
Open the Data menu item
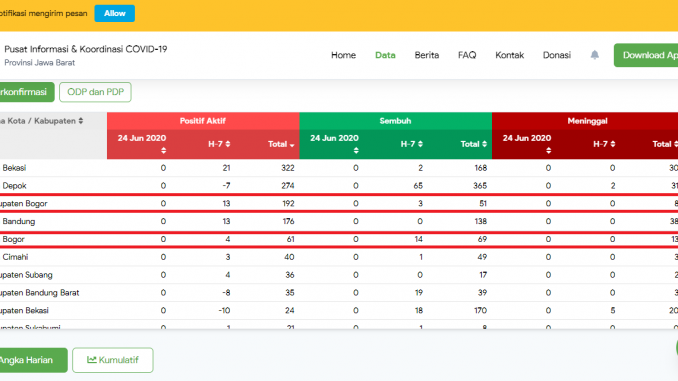pos(385,55)
